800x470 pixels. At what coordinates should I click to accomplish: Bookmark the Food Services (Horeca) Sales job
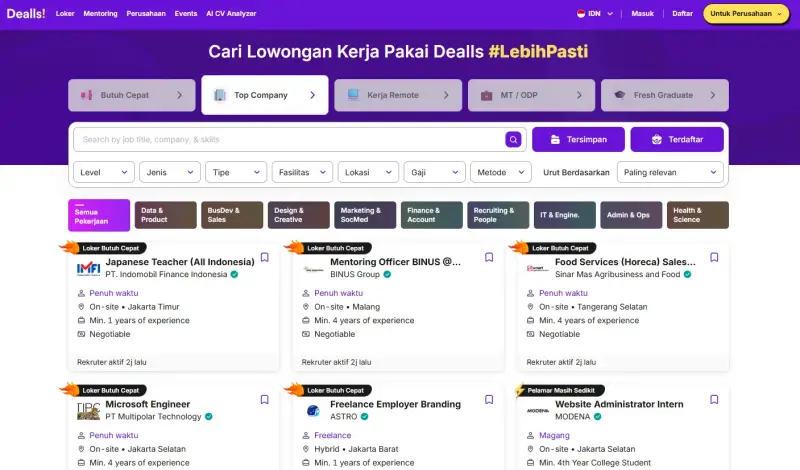(714, 257)
